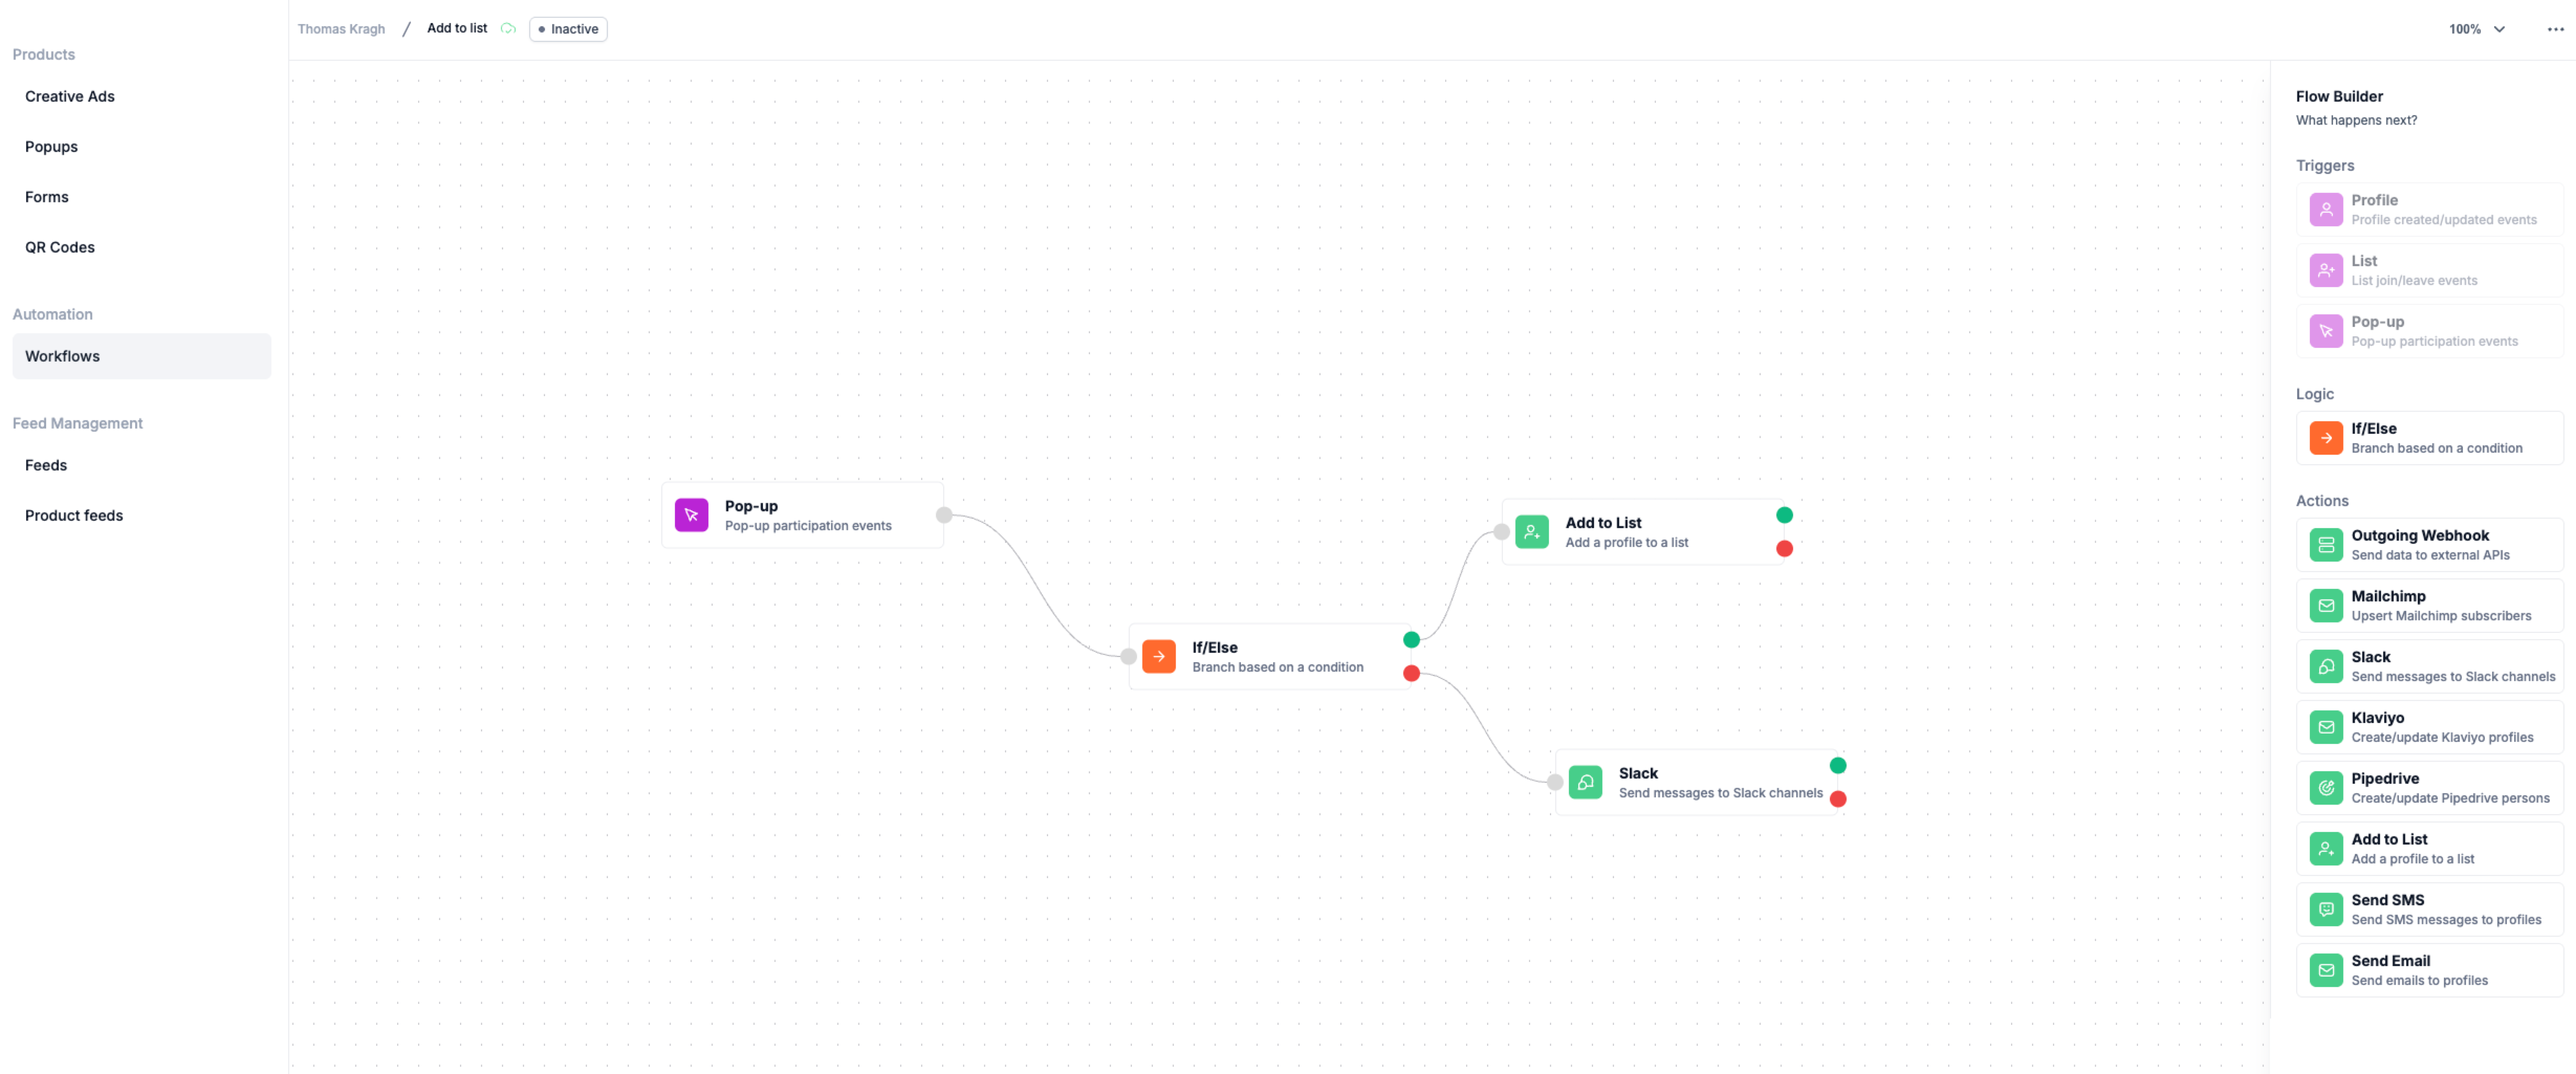Open the 100% zoom level dropdown
The image size is (2576, 1074).
(2476, 29)
